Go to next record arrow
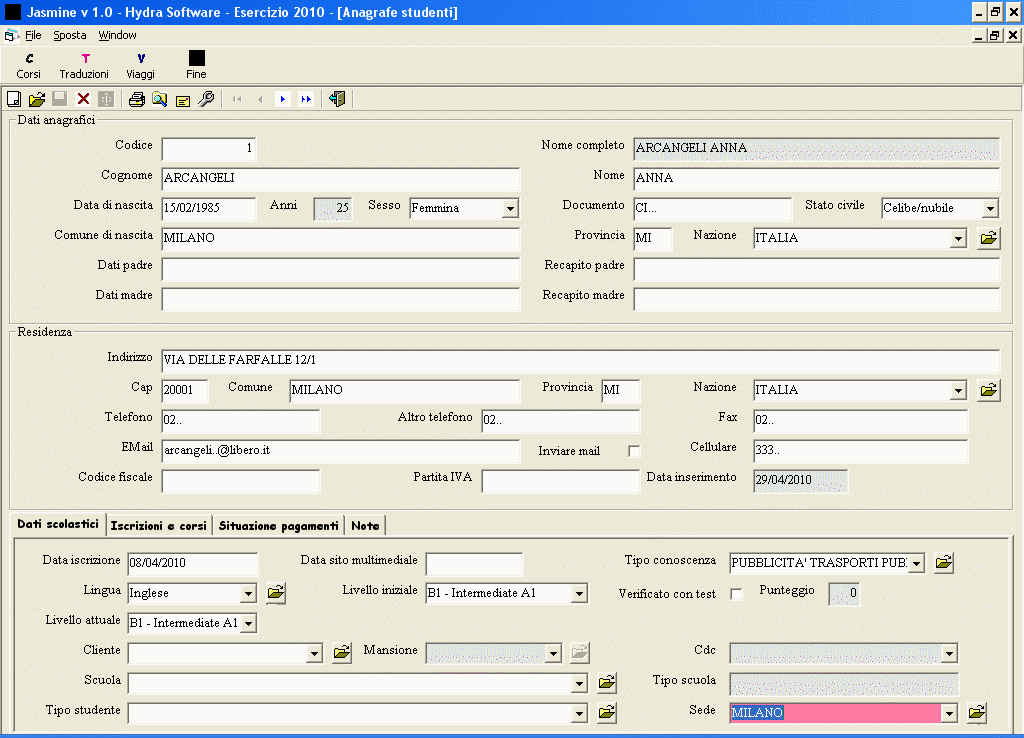 283,99
